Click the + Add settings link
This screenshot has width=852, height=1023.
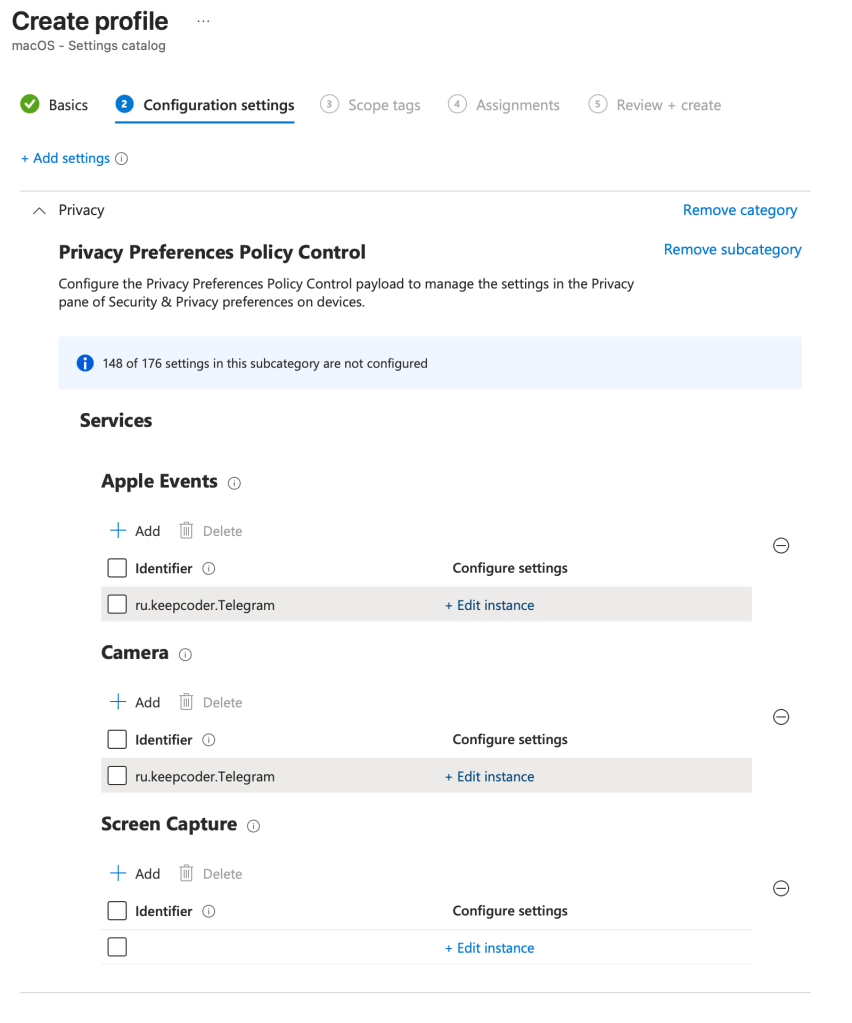pos(65,159)
